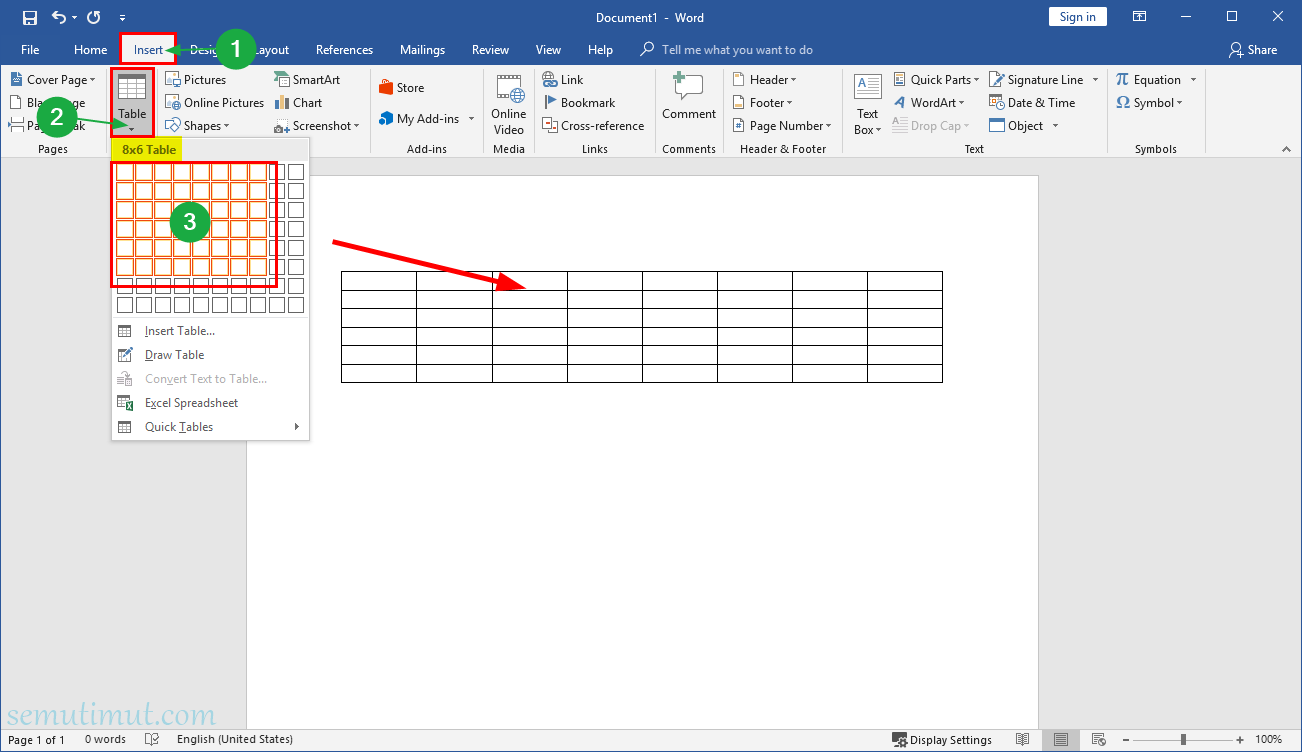Open the Text Box gallery
Viewport: 1302px width, 752px height.
(867, 104)
